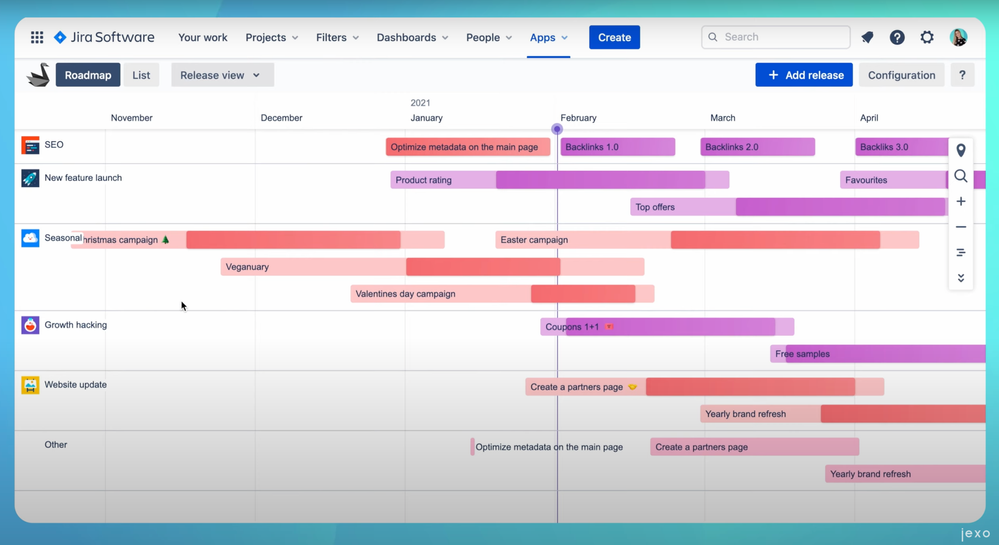999x545 pixels.
Task: Open the help question mark icon
Action: coord(897,38)
